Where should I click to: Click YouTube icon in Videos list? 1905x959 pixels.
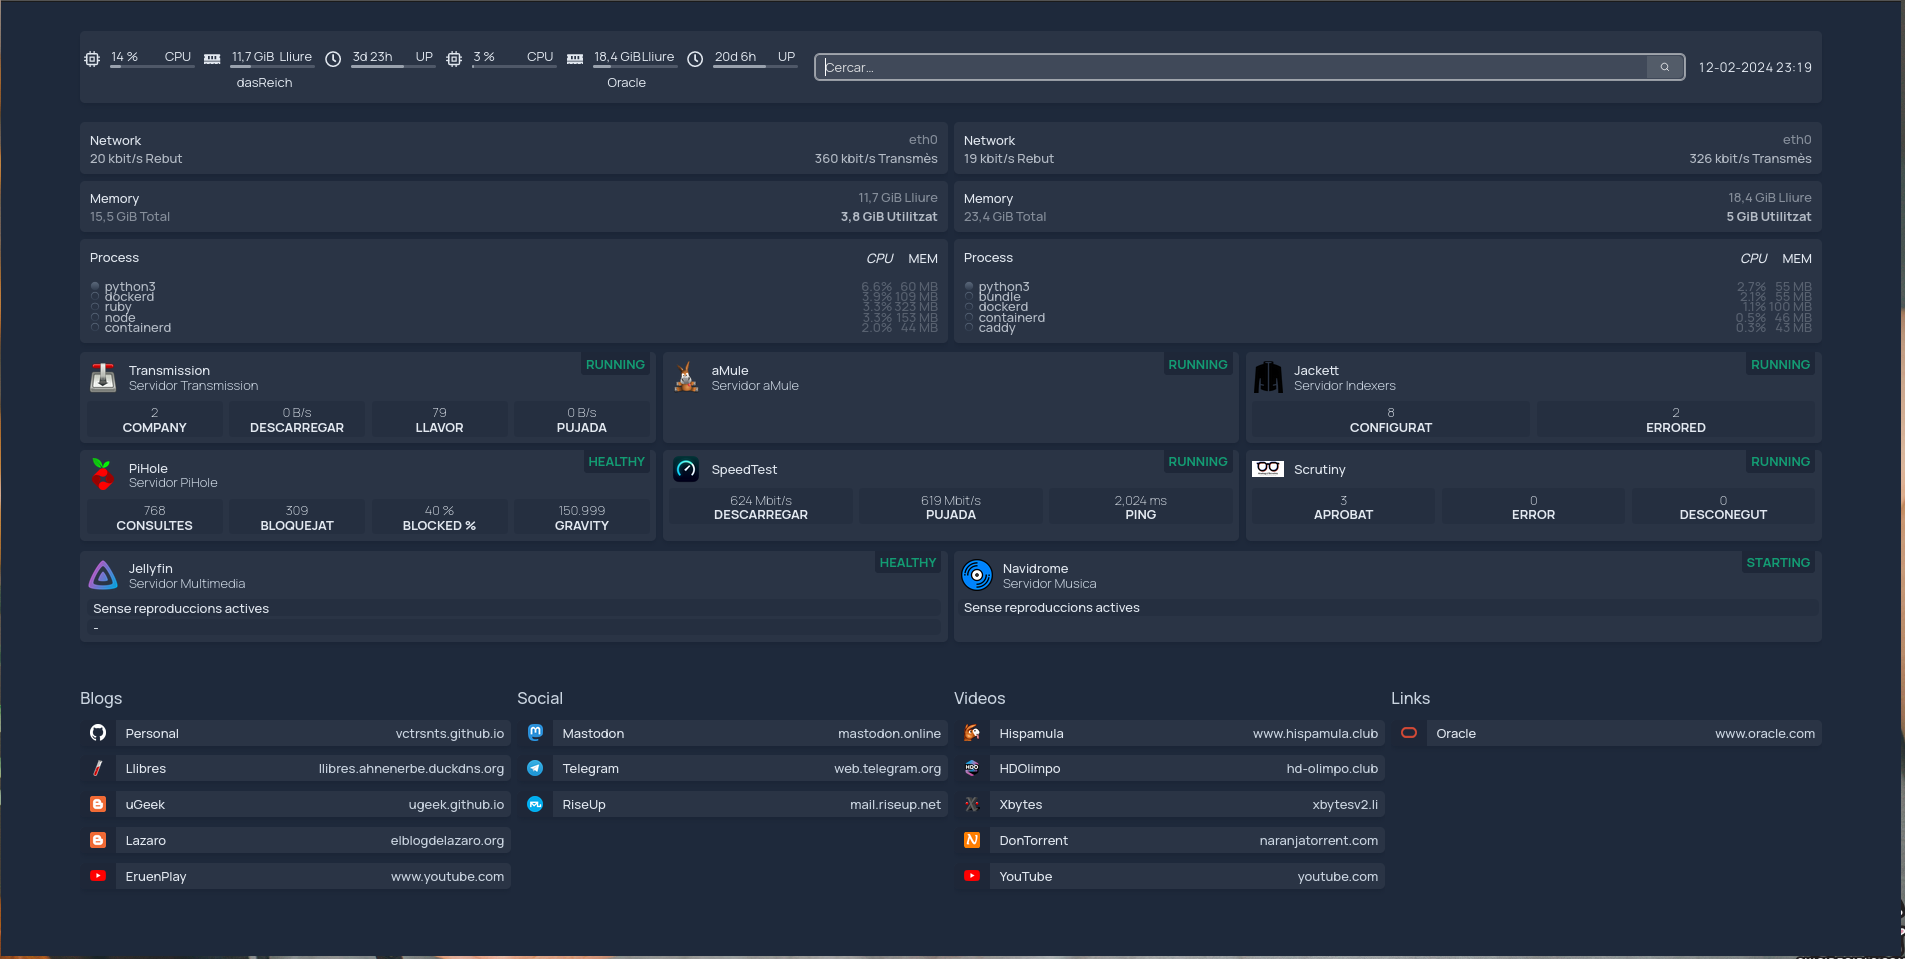coord(972,876)
